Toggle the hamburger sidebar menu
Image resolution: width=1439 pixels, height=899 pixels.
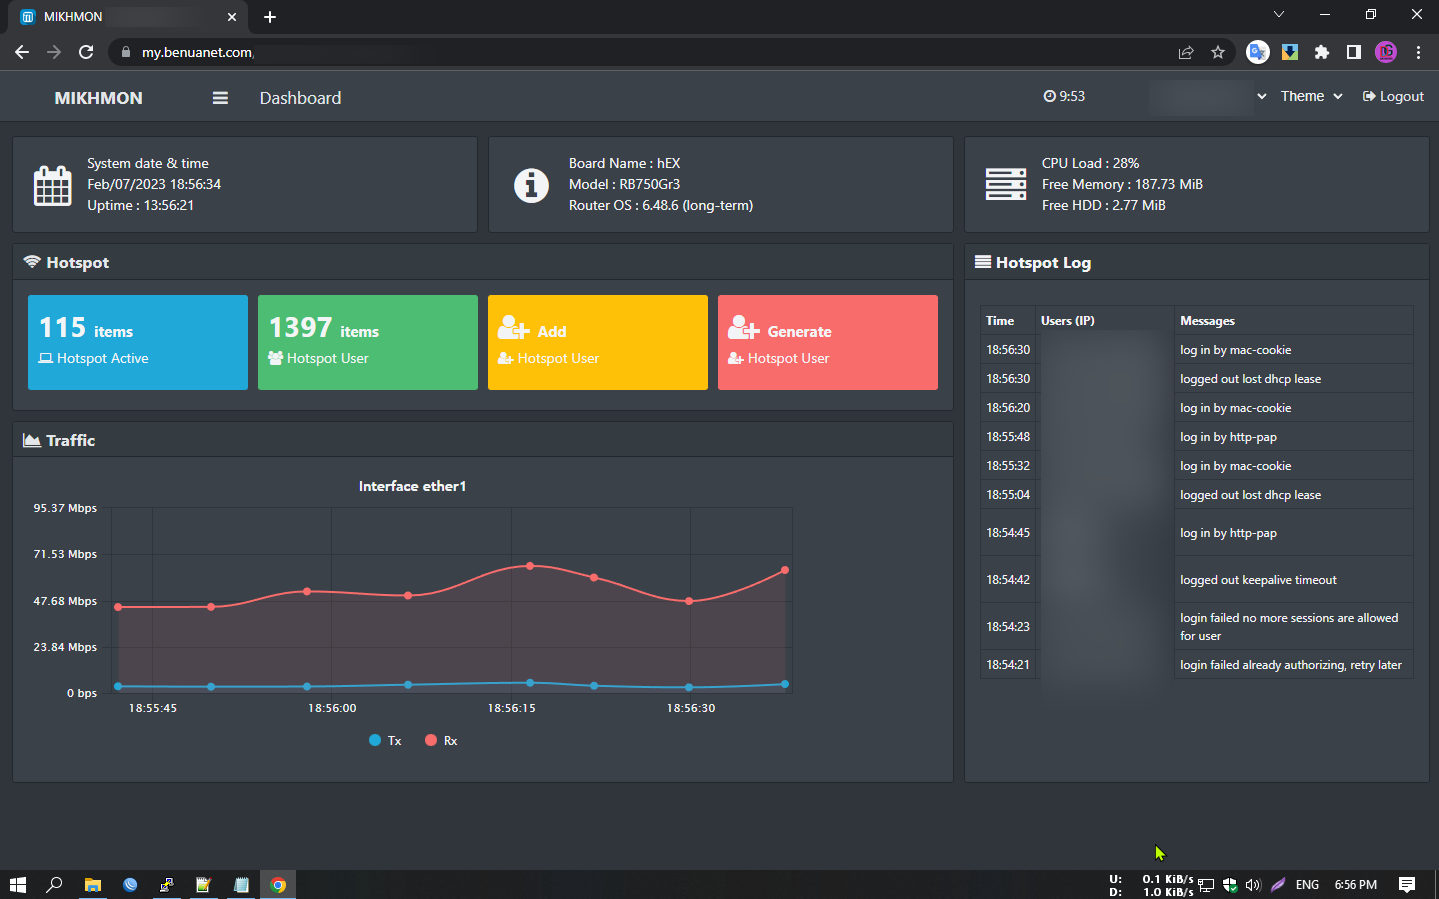pos(220,98)
